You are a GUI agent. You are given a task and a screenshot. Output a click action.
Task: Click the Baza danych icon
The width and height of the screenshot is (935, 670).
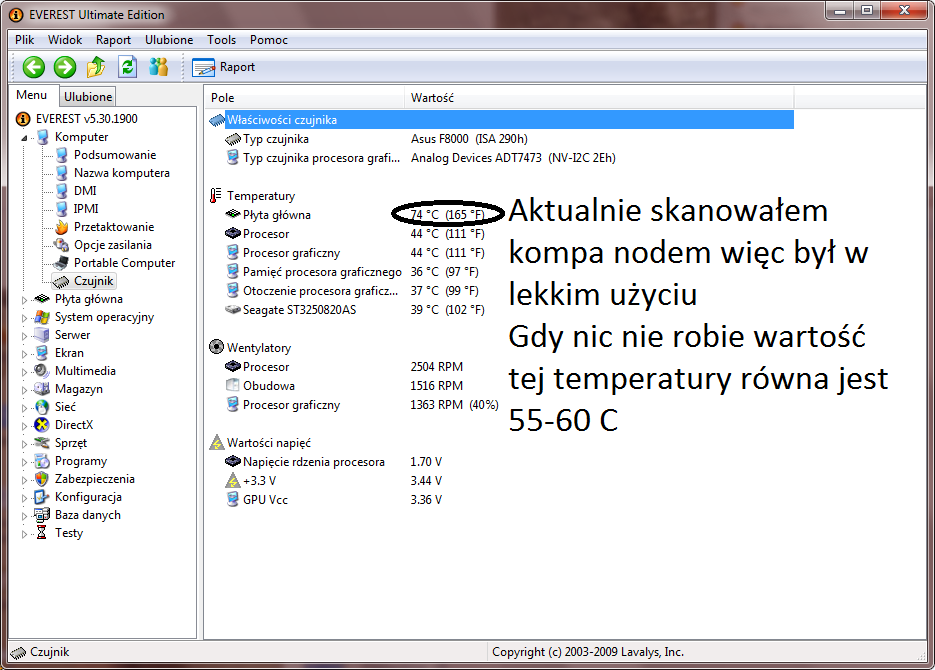[42, 515]
